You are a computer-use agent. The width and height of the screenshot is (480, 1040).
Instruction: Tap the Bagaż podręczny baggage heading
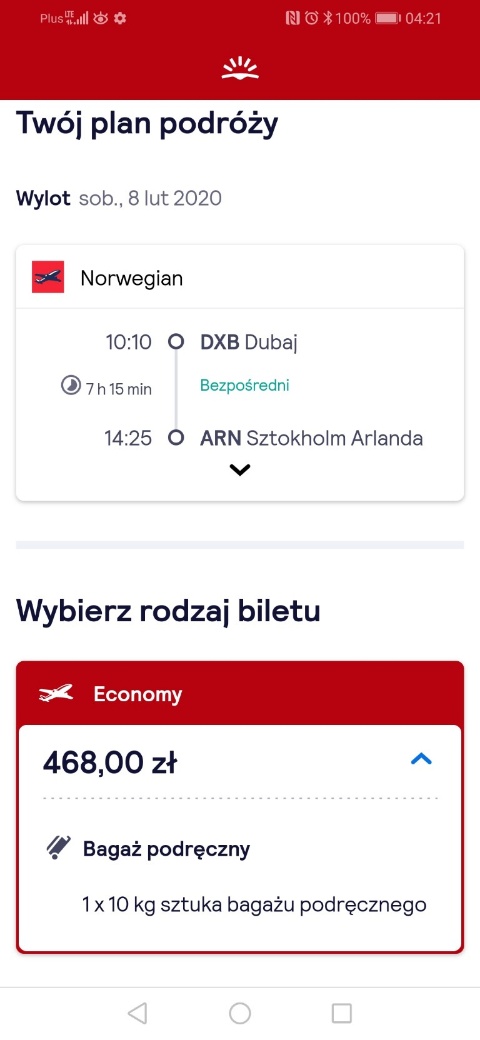coord(166,849)
